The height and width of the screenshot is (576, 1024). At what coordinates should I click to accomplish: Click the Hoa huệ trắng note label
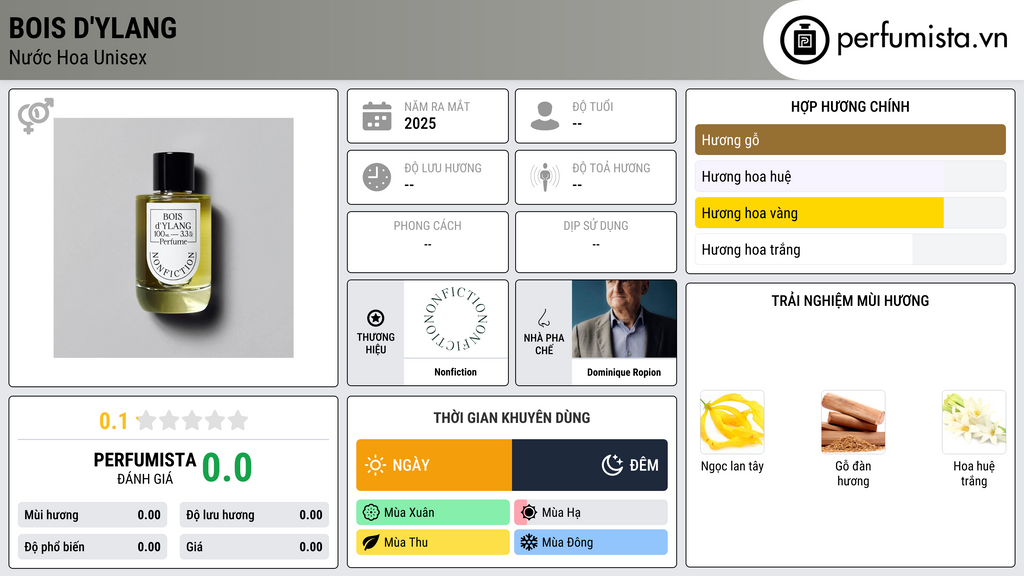[x=974, y=473]
